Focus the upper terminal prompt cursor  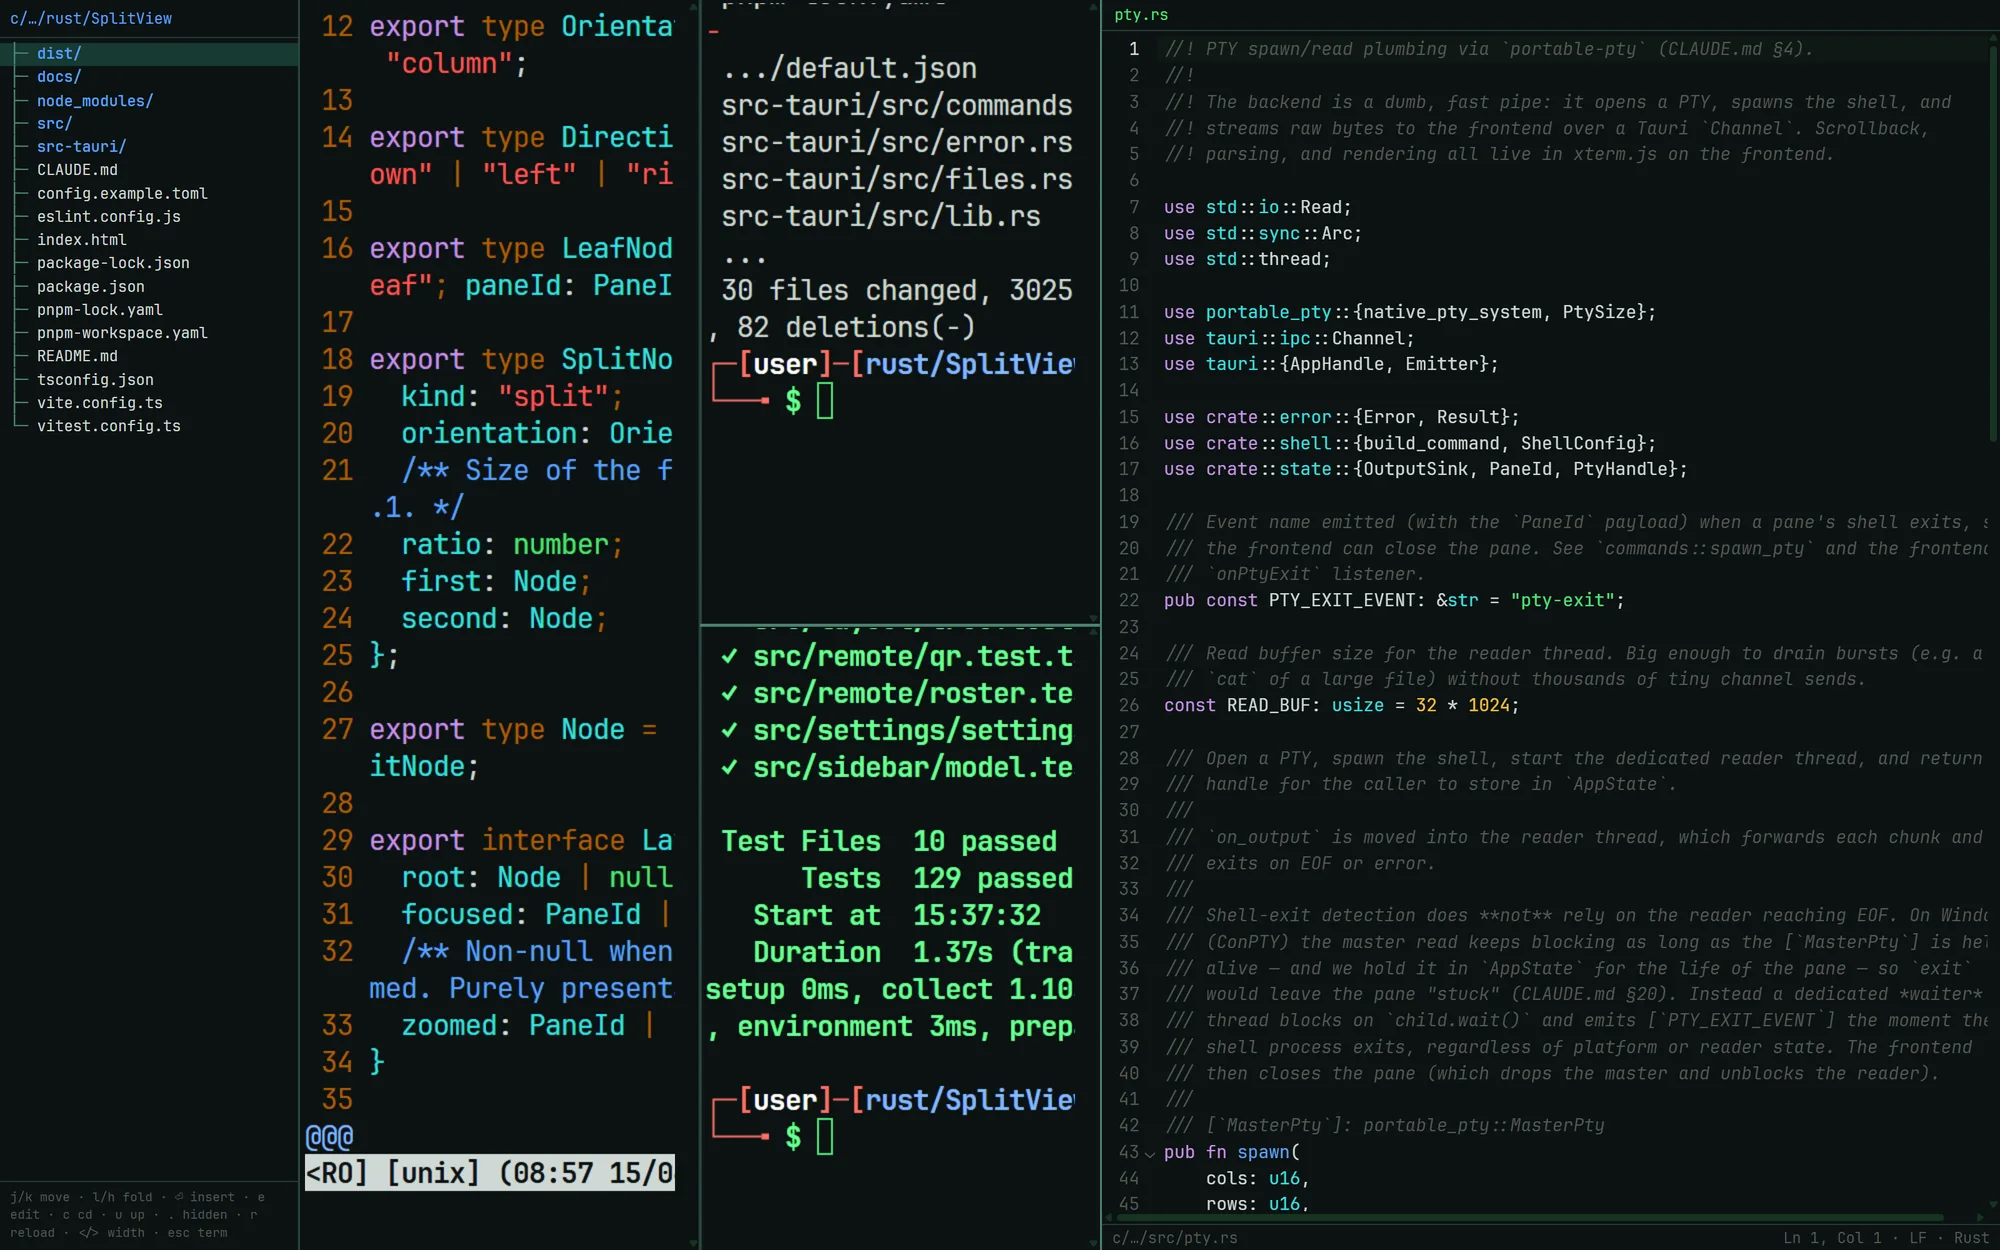pyautogui.click(x=825, y=401)
